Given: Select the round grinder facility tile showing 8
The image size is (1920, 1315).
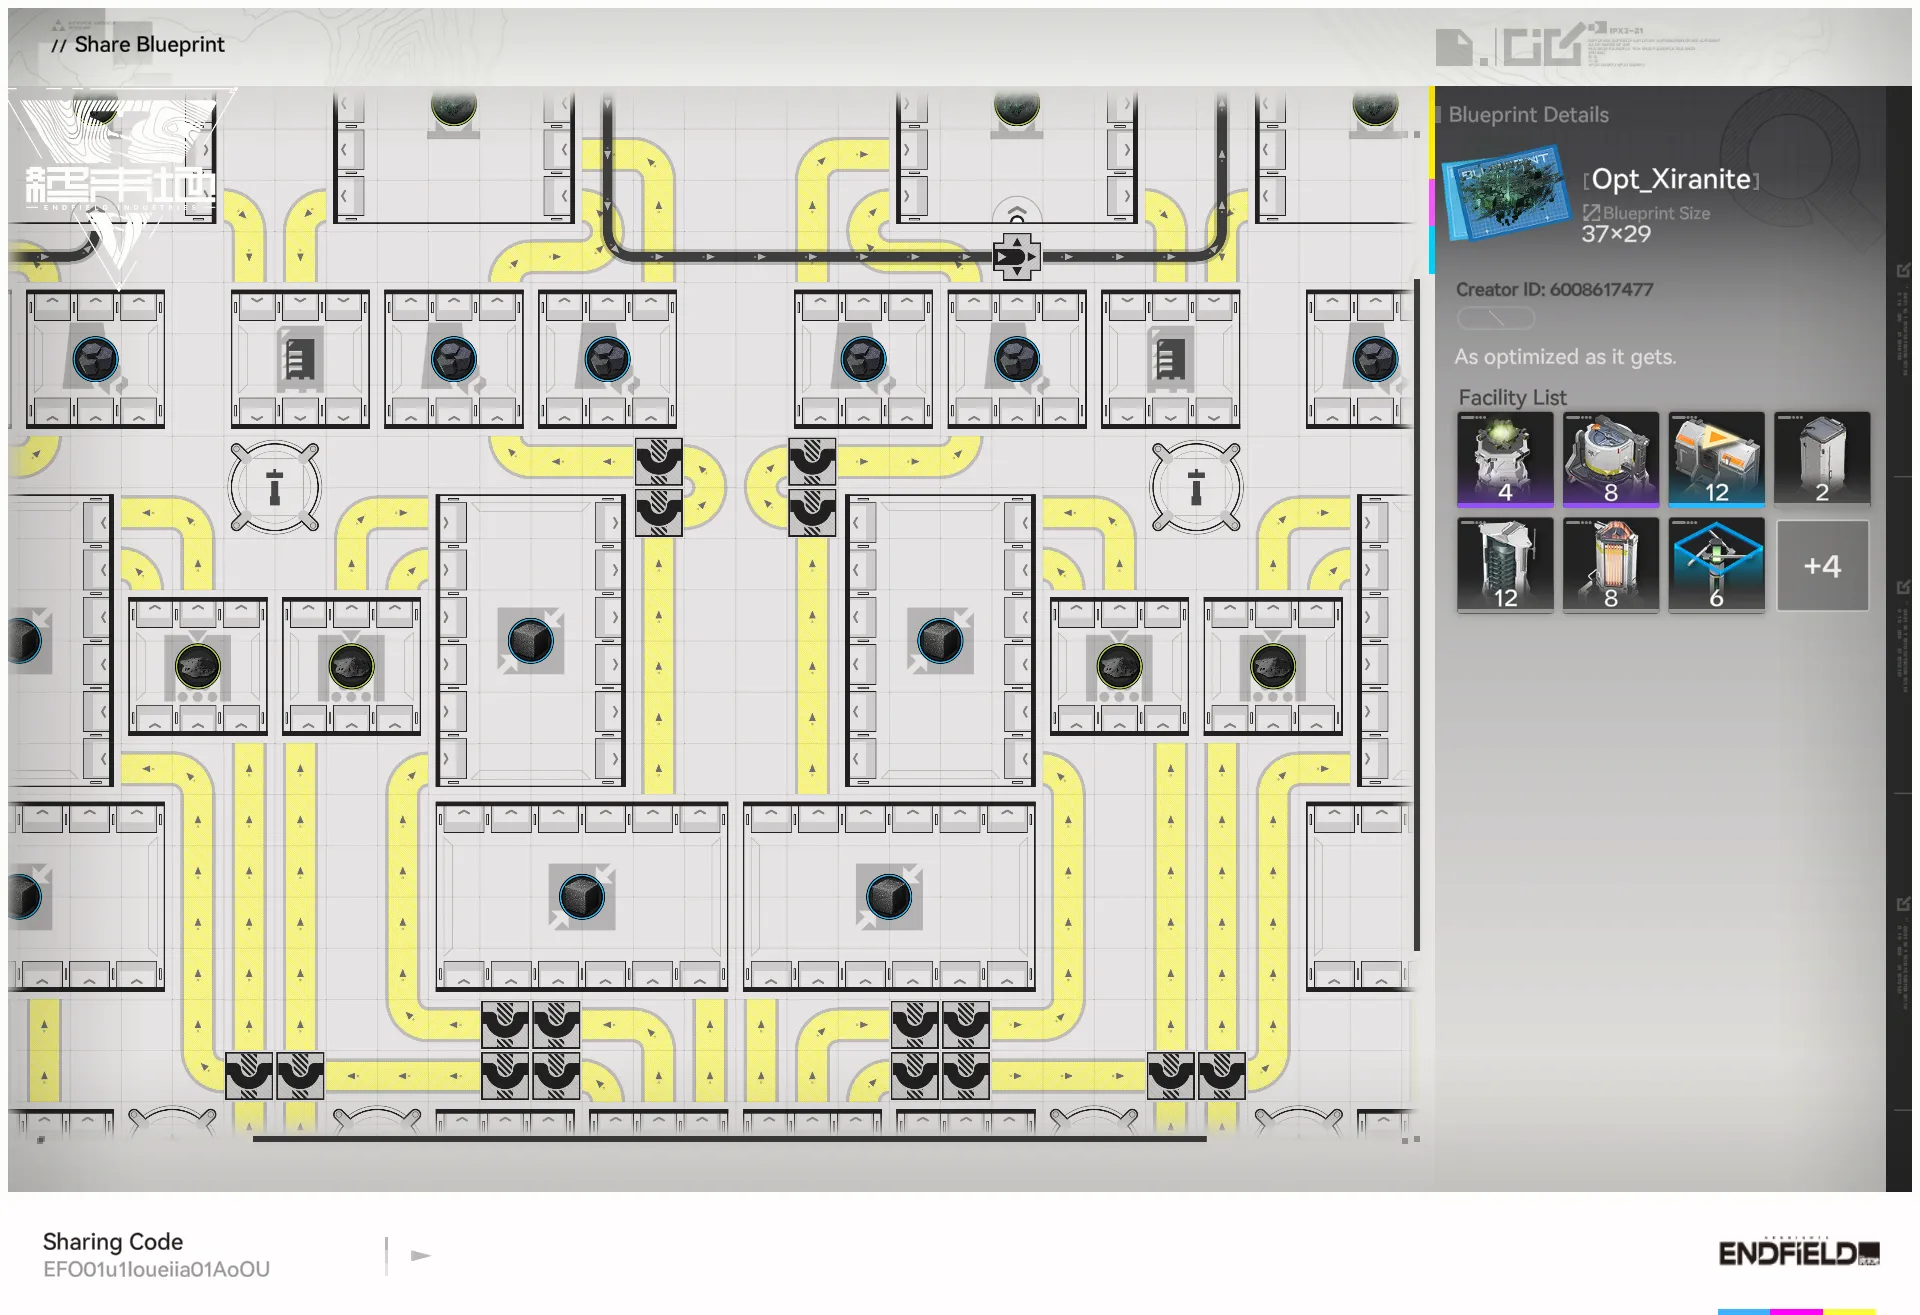Looking at the screenshot, I should click(x=1610, y=459).
